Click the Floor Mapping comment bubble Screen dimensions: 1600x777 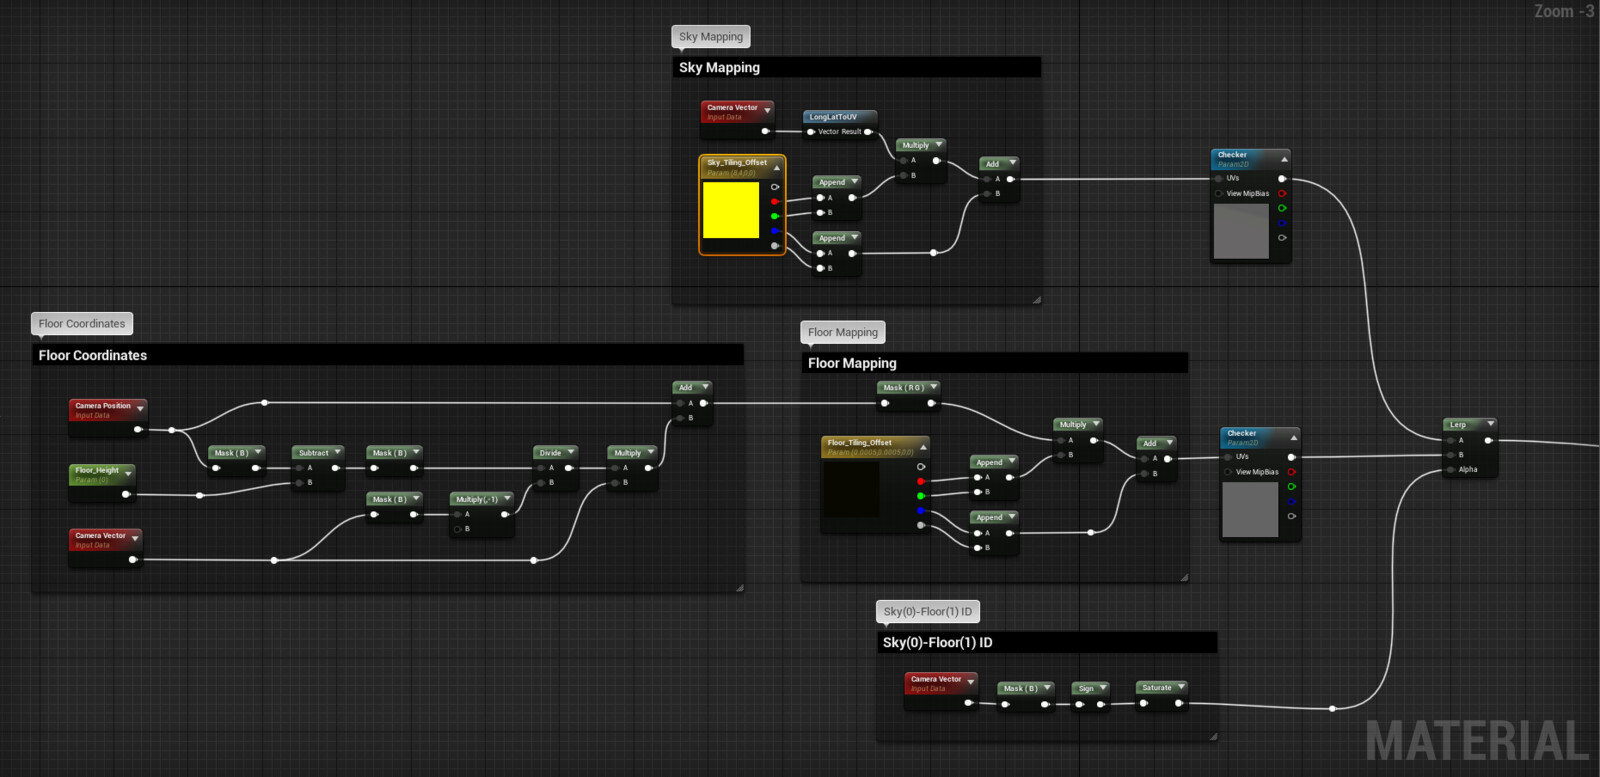click(843, 332)
